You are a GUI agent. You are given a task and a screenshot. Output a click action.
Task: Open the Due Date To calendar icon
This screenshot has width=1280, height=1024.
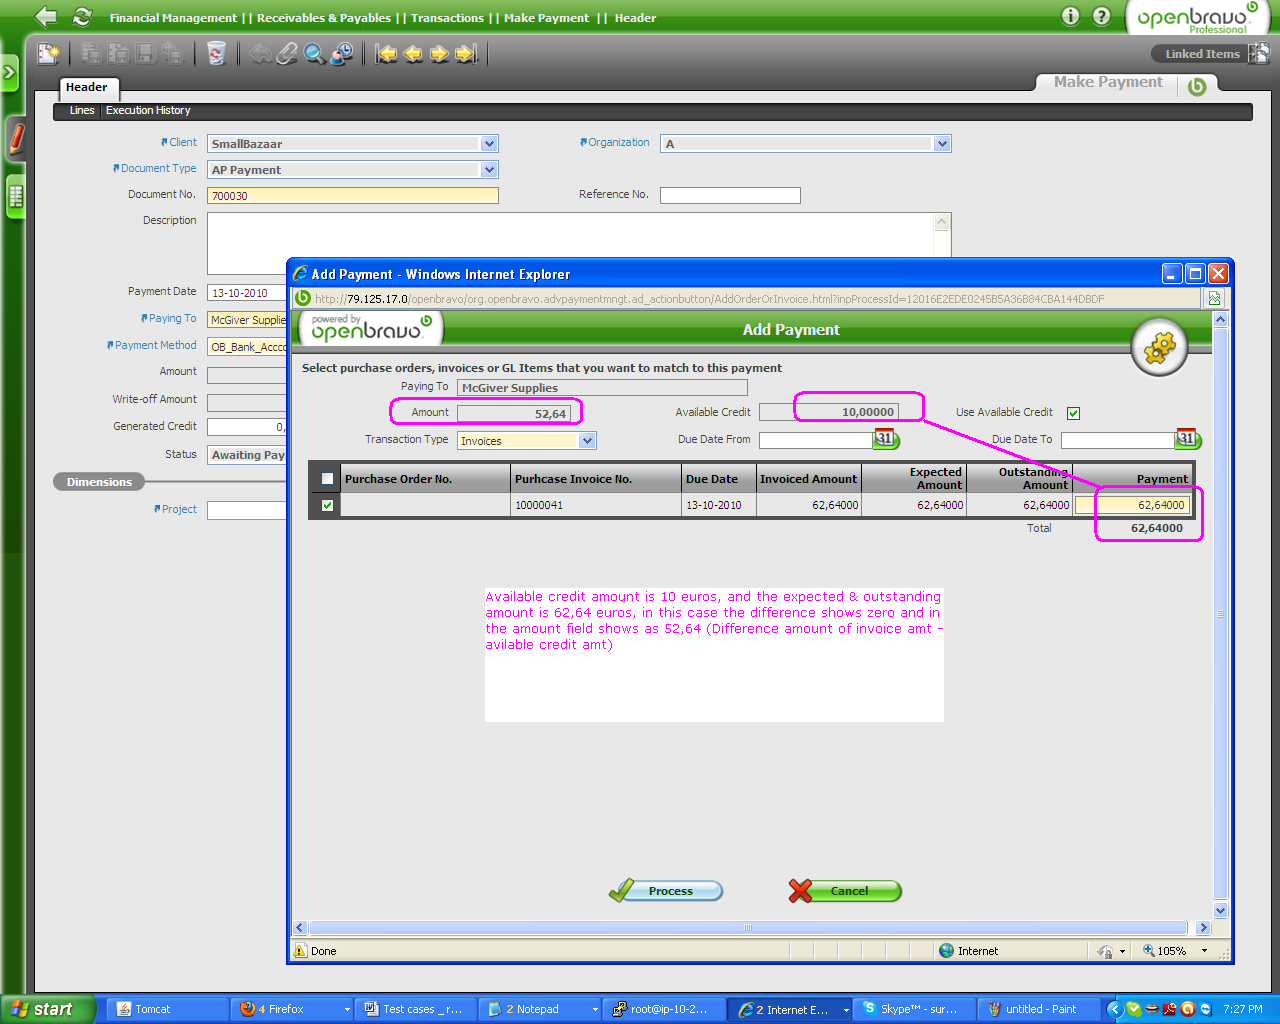[1188, 439]
